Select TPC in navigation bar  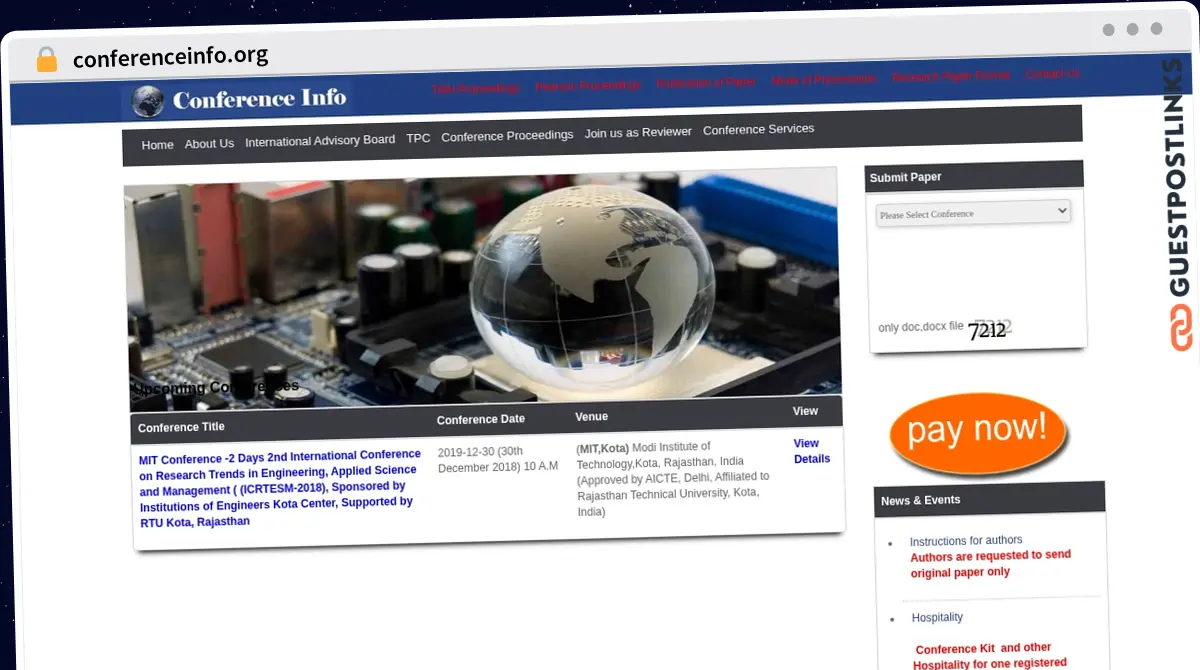[x=418, y=138]
